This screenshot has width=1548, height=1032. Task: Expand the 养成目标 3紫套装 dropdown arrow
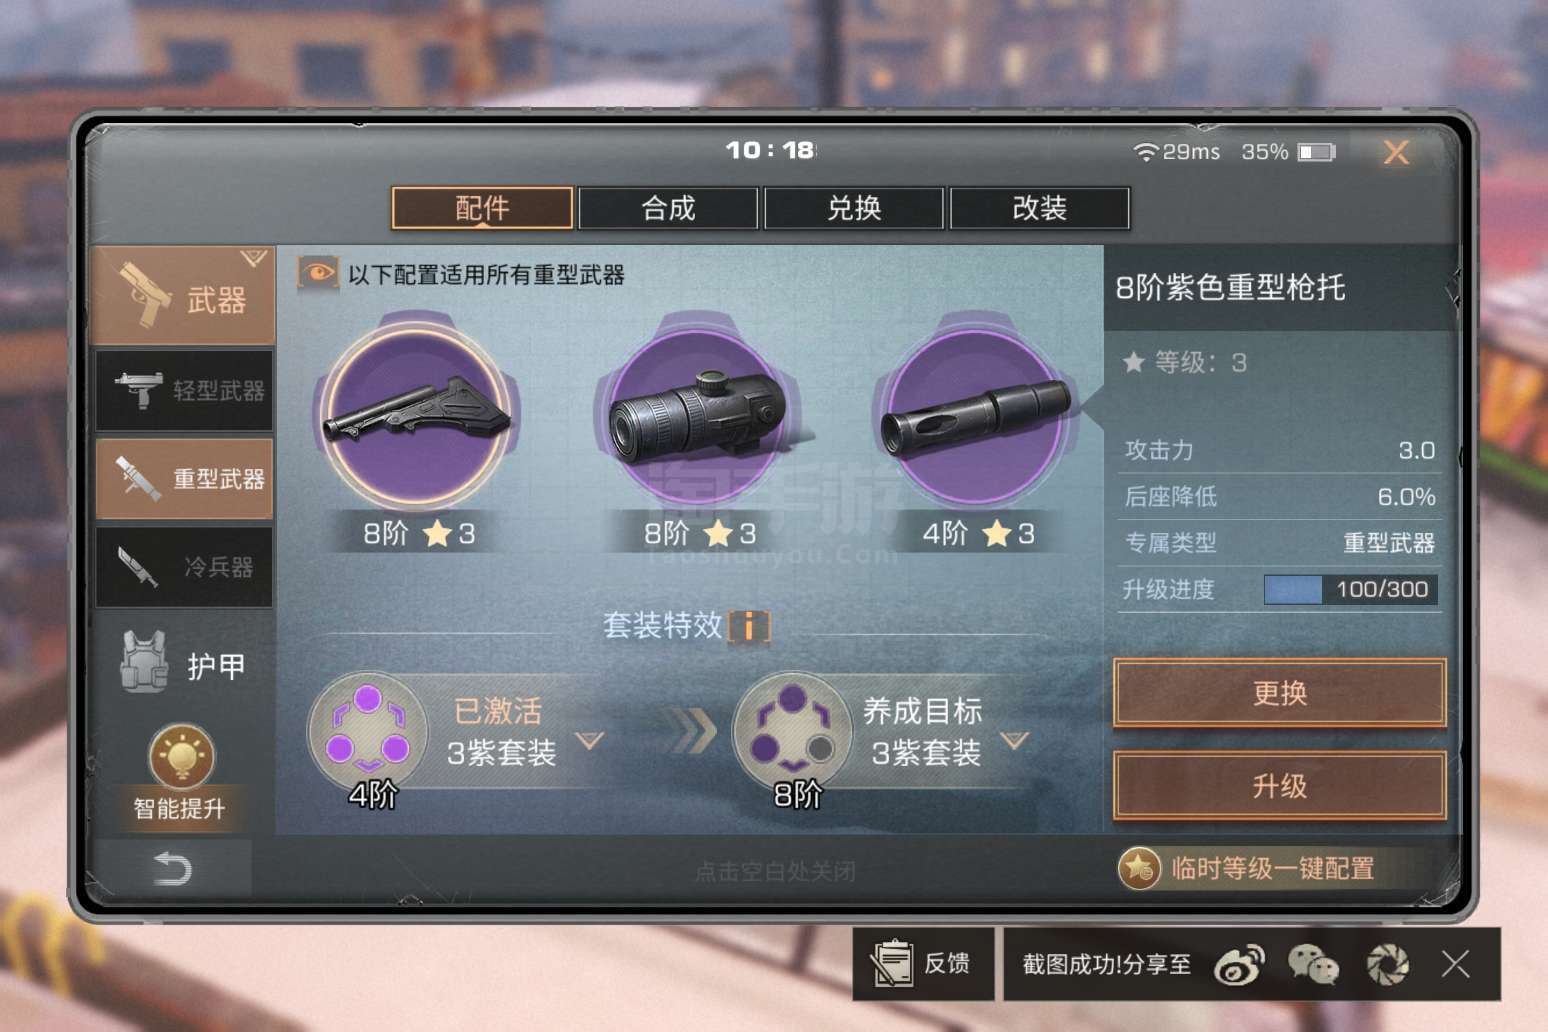pos(1015,741)
